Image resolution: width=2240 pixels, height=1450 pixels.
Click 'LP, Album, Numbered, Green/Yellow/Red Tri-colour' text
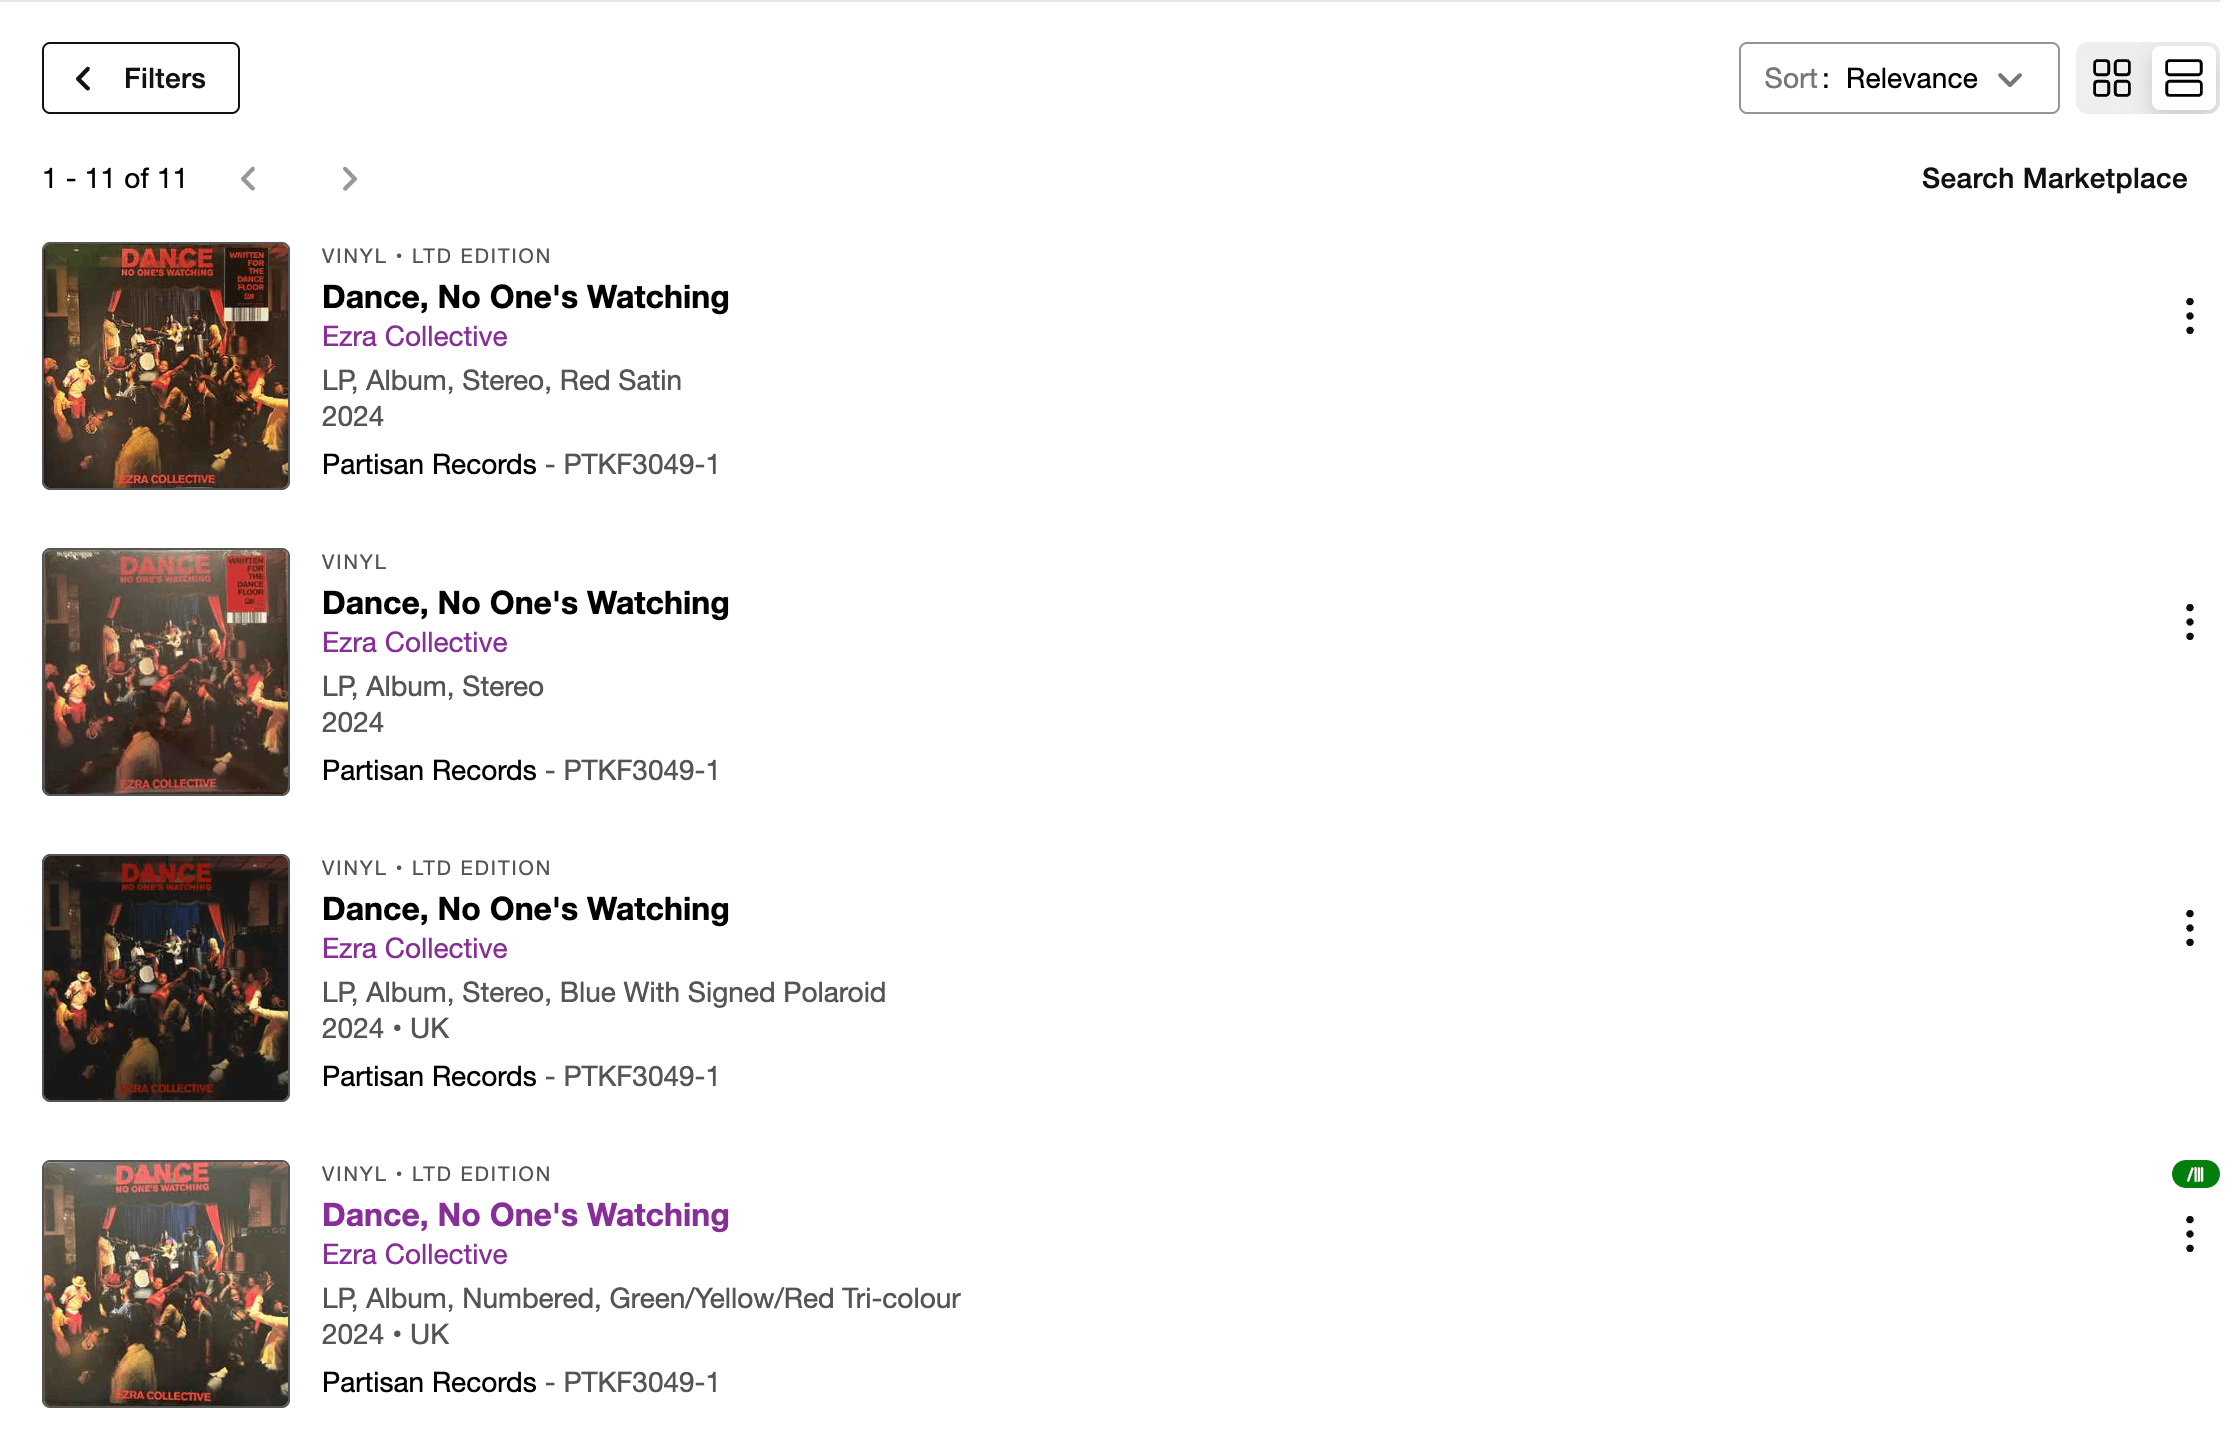coord(641,1299)
